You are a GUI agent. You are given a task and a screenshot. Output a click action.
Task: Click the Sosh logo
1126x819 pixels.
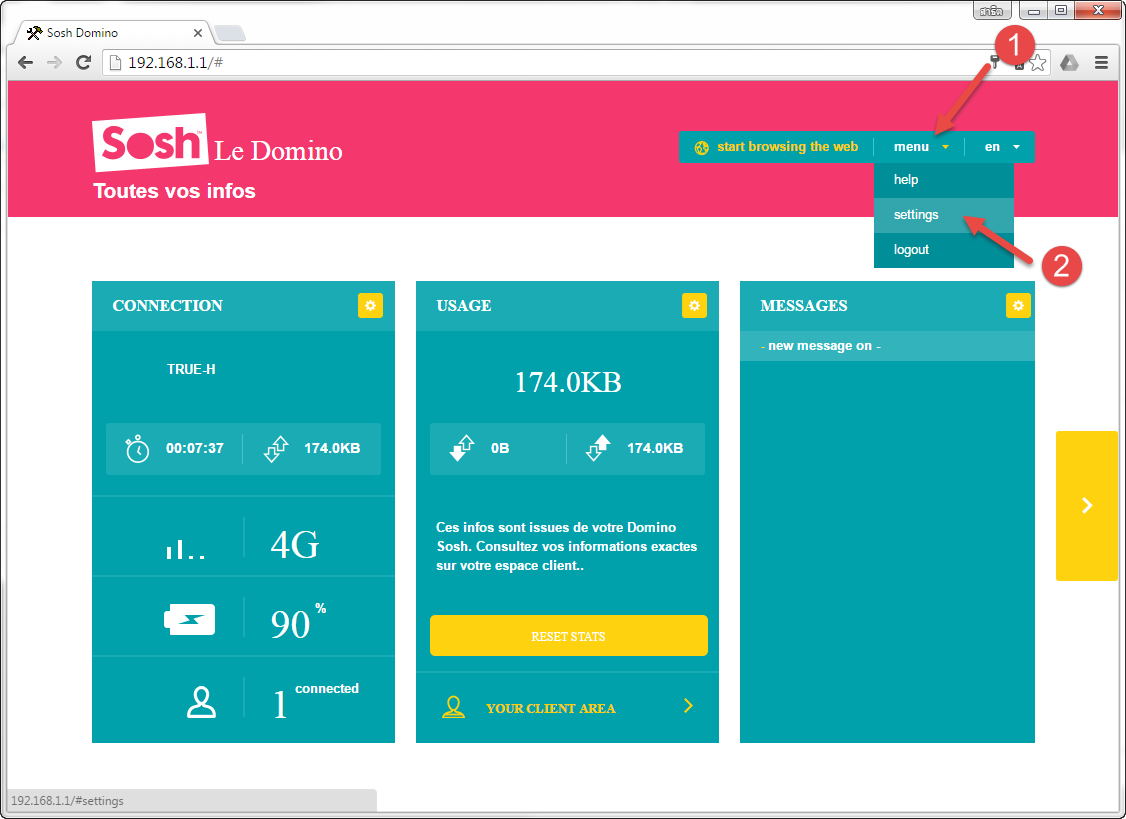151,142
